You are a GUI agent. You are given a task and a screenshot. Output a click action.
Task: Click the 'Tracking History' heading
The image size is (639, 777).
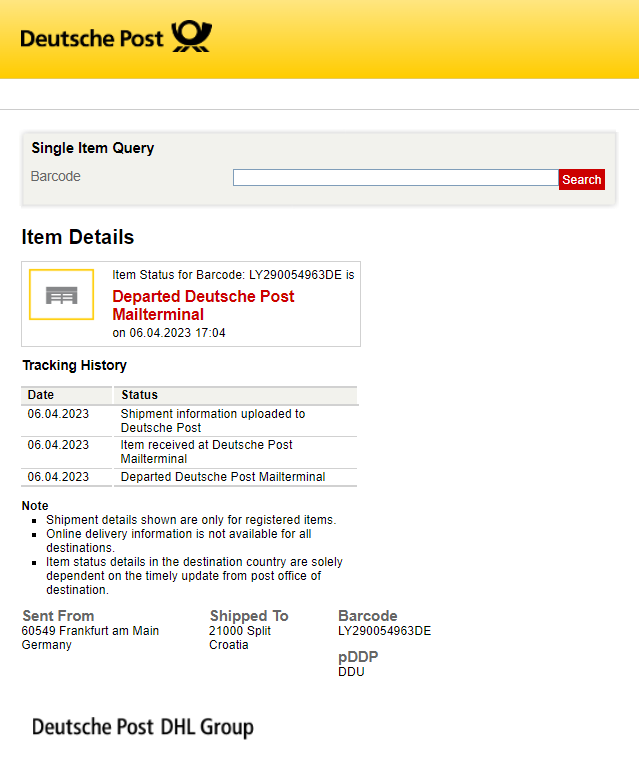click(75, 365)
